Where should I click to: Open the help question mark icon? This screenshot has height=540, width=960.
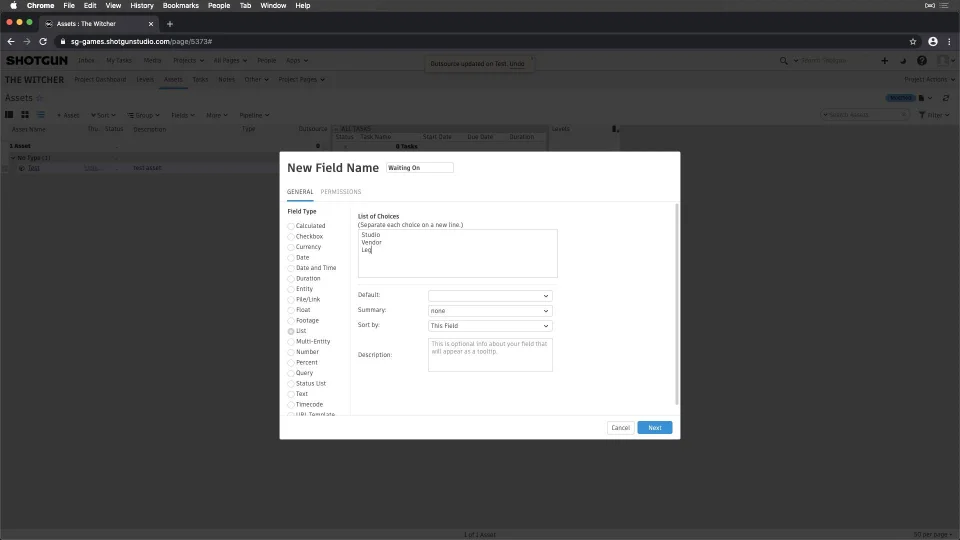point(921,61)
